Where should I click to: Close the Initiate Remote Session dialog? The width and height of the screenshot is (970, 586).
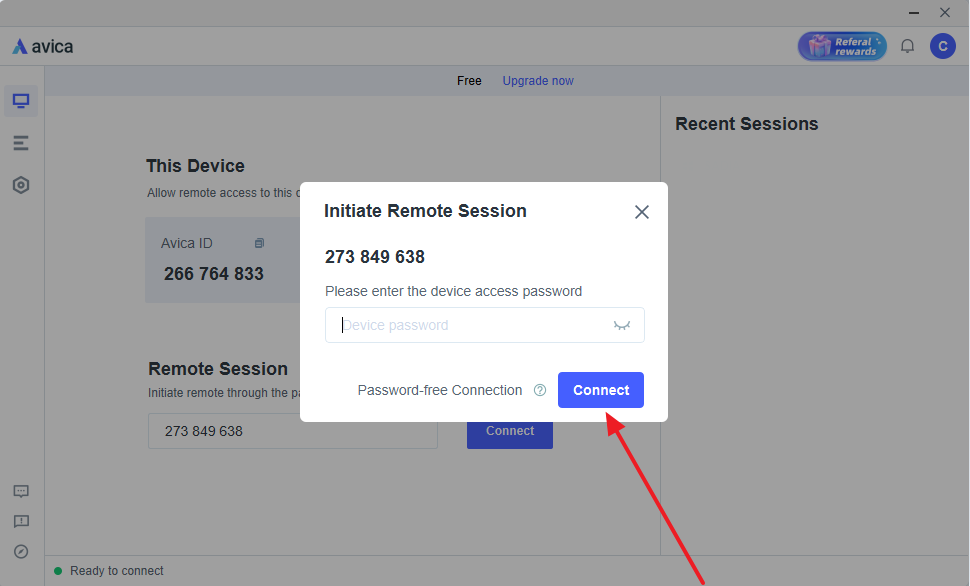(x=641, y=211)
